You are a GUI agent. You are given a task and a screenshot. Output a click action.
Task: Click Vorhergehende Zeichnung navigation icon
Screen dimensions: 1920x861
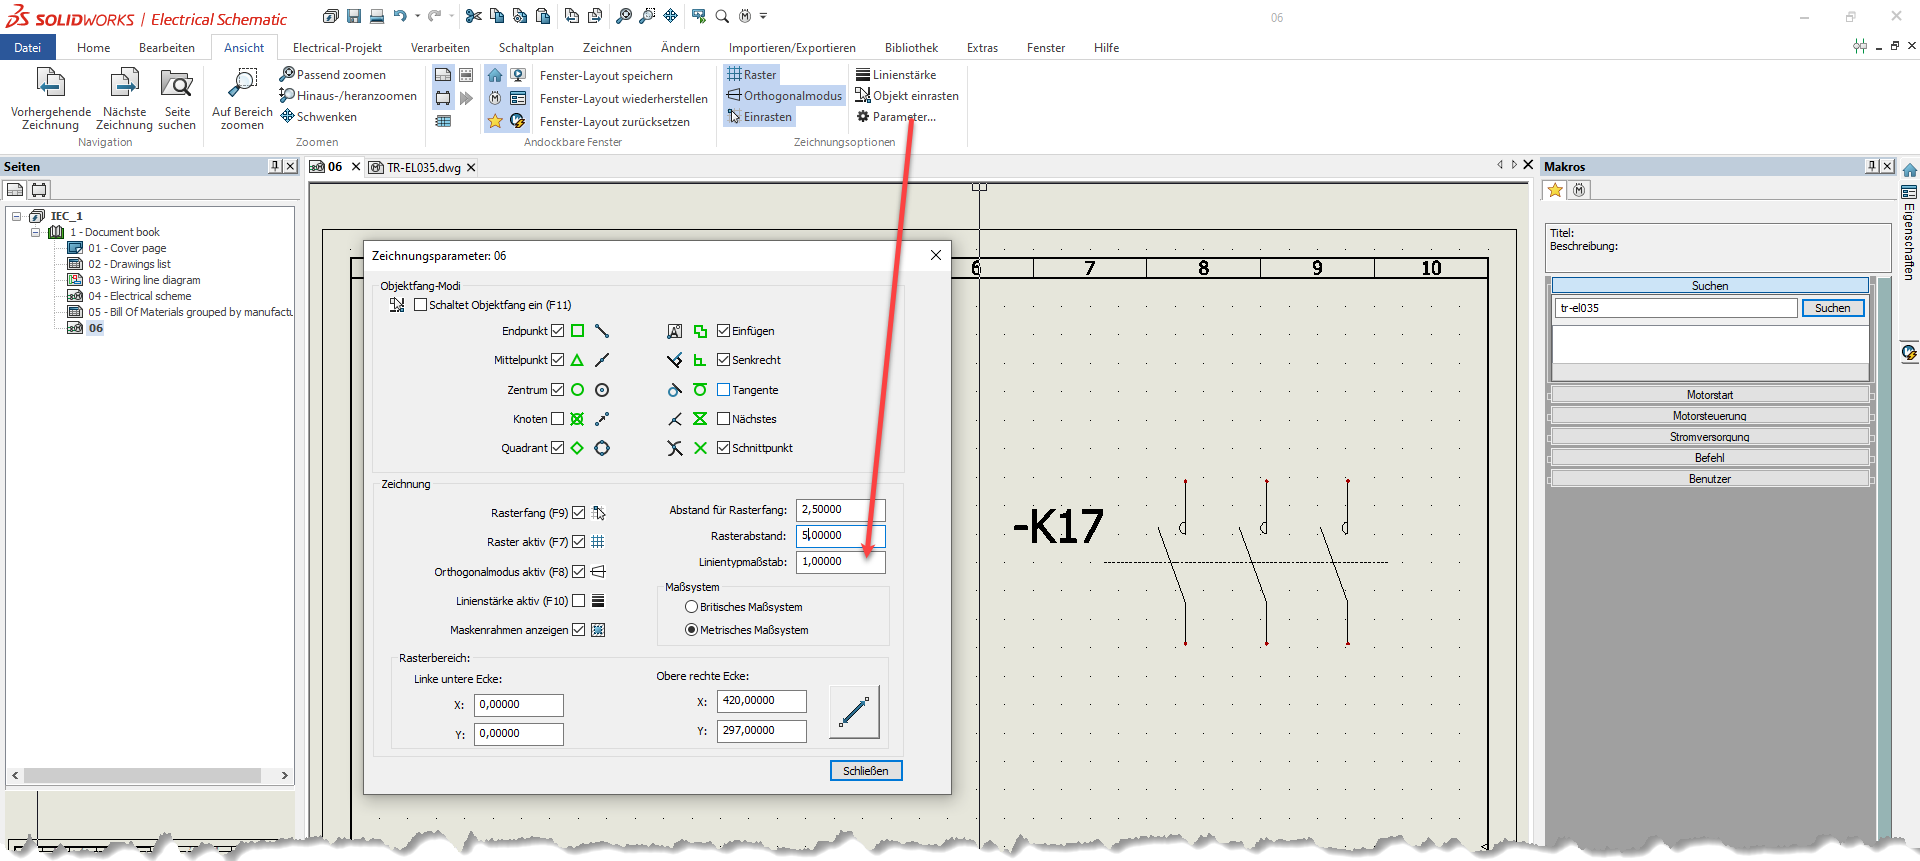(50, 83)
